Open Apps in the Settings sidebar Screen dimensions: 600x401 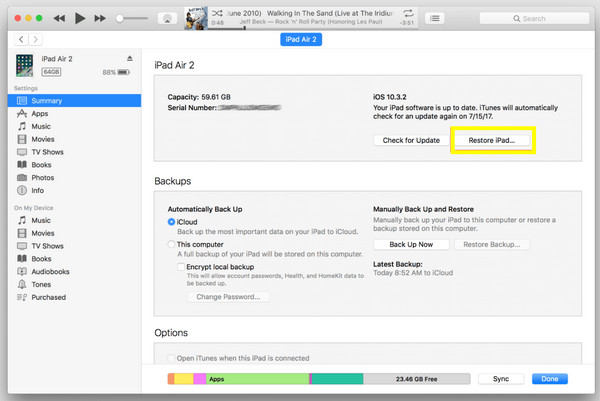(39, 114)
